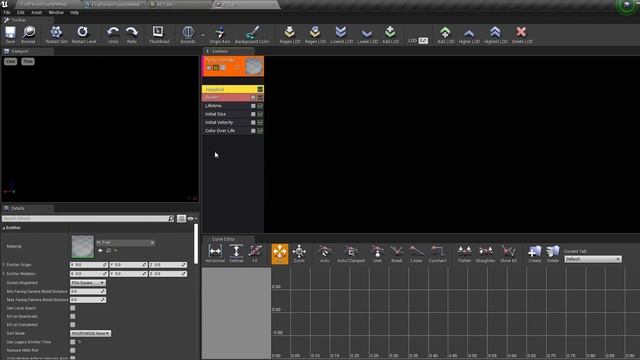Enable Kill on Deactivate checkbox
This screenshot has width=640, height=360.
click(73, 316)
